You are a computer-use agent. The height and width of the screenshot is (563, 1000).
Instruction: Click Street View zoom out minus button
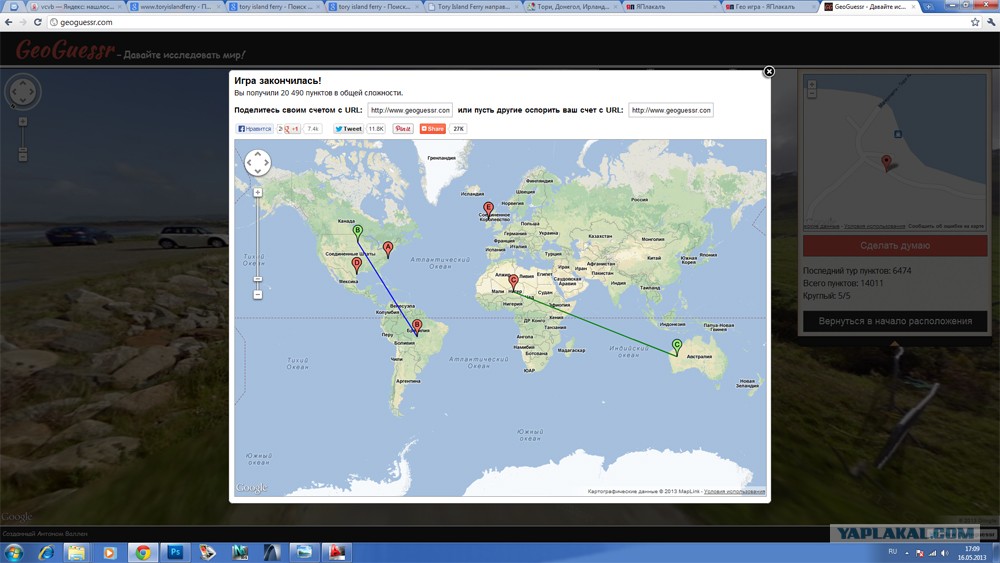[x=23, y=157]
